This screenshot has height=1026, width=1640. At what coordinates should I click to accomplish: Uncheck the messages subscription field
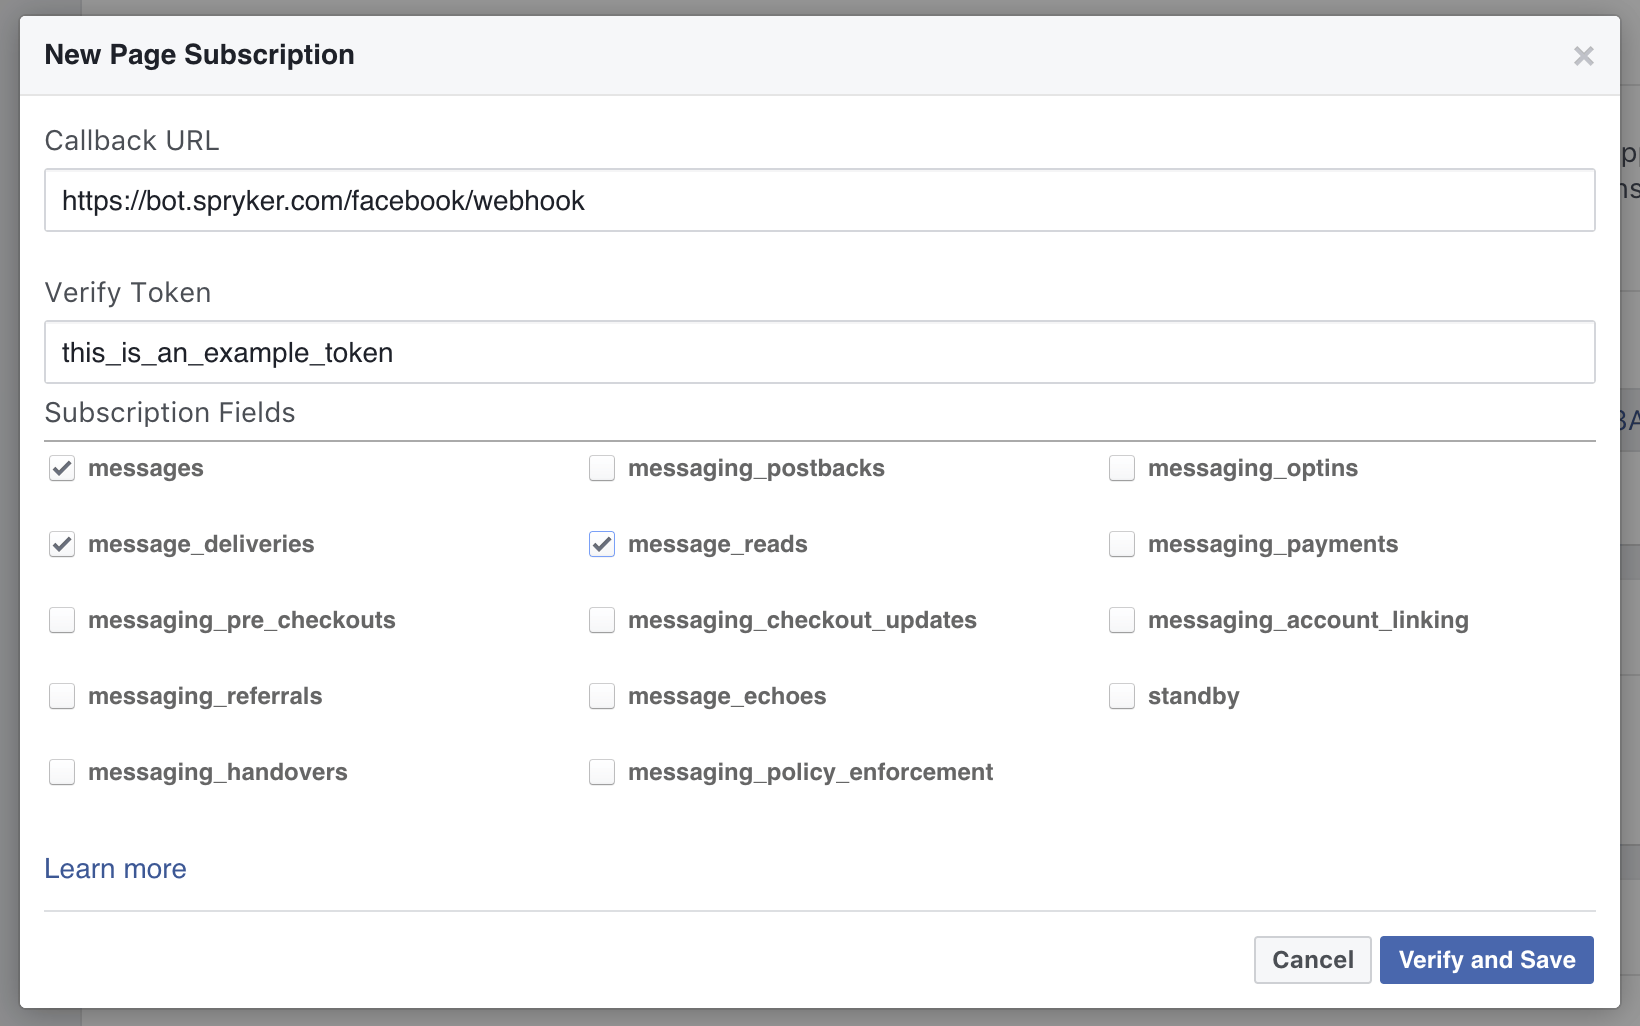[62, 468]
